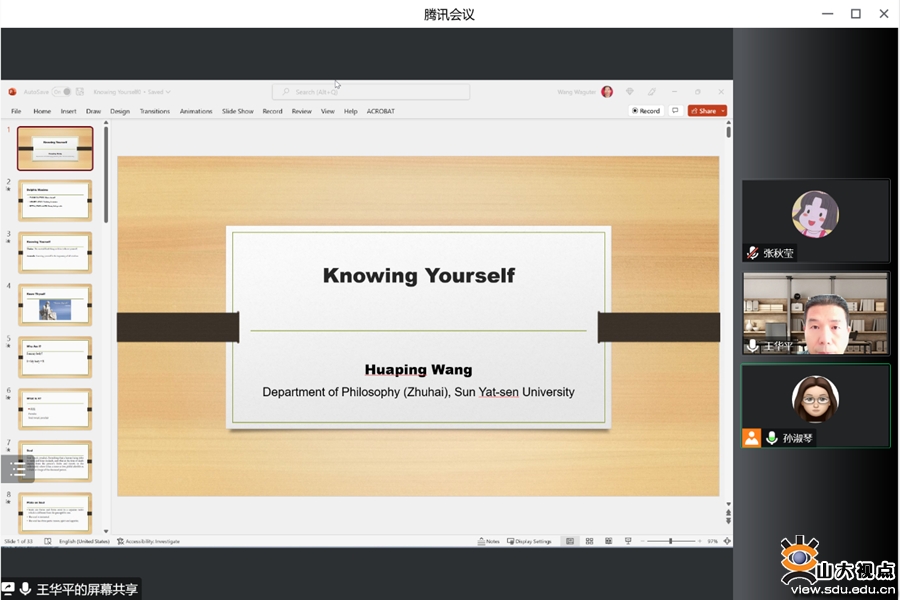The width and height of the screenshot is (900, 600).
Task: Open the Slide Show ribbon tab
Action: tap(237, 111)
